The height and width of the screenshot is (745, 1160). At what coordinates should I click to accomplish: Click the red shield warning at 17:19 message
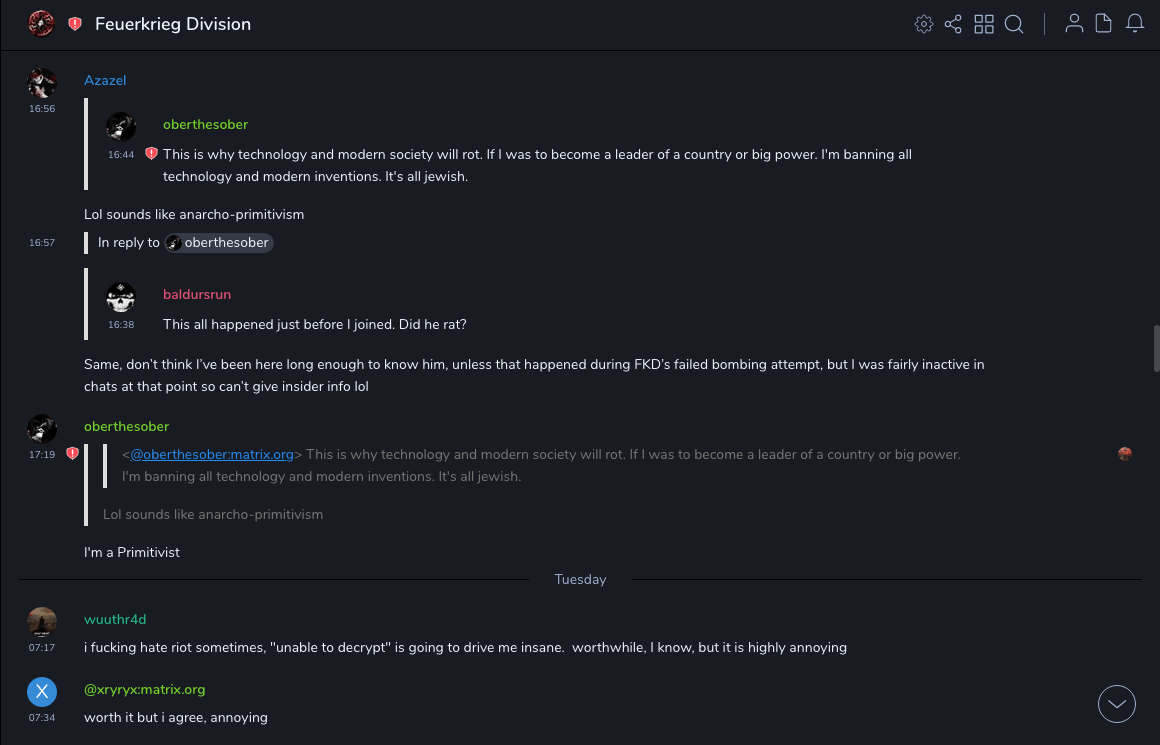click(72, 454)
